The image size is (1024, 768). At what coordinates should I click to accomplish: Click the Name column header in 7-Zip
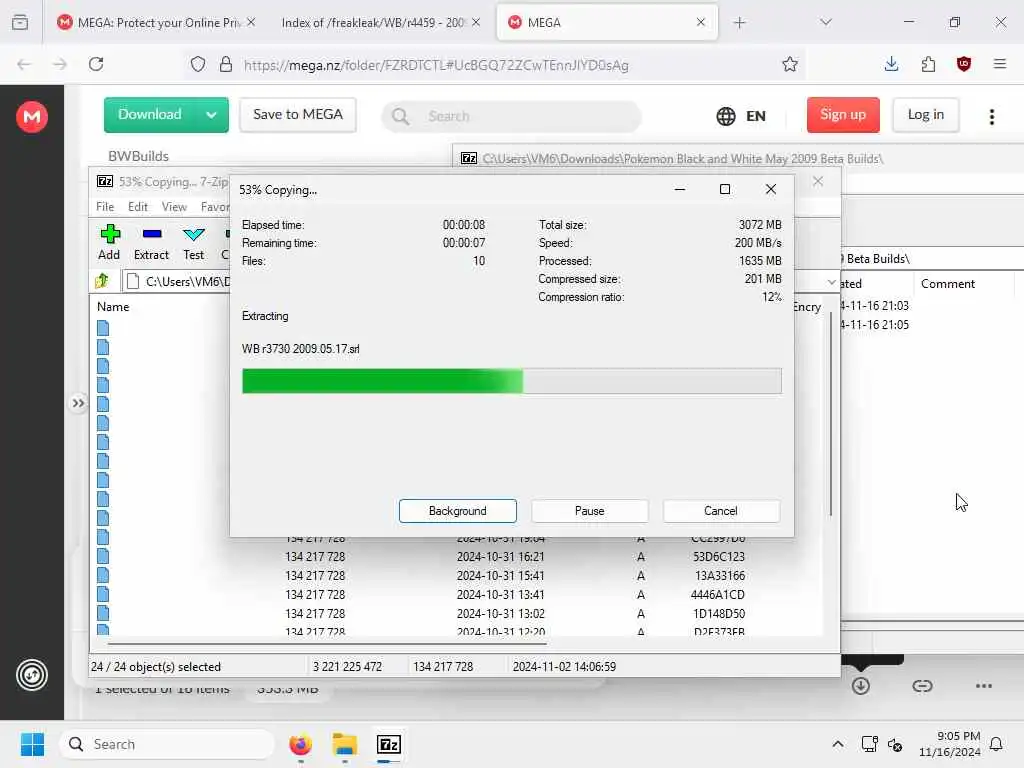pyautogui.click(x=113, y=307)
